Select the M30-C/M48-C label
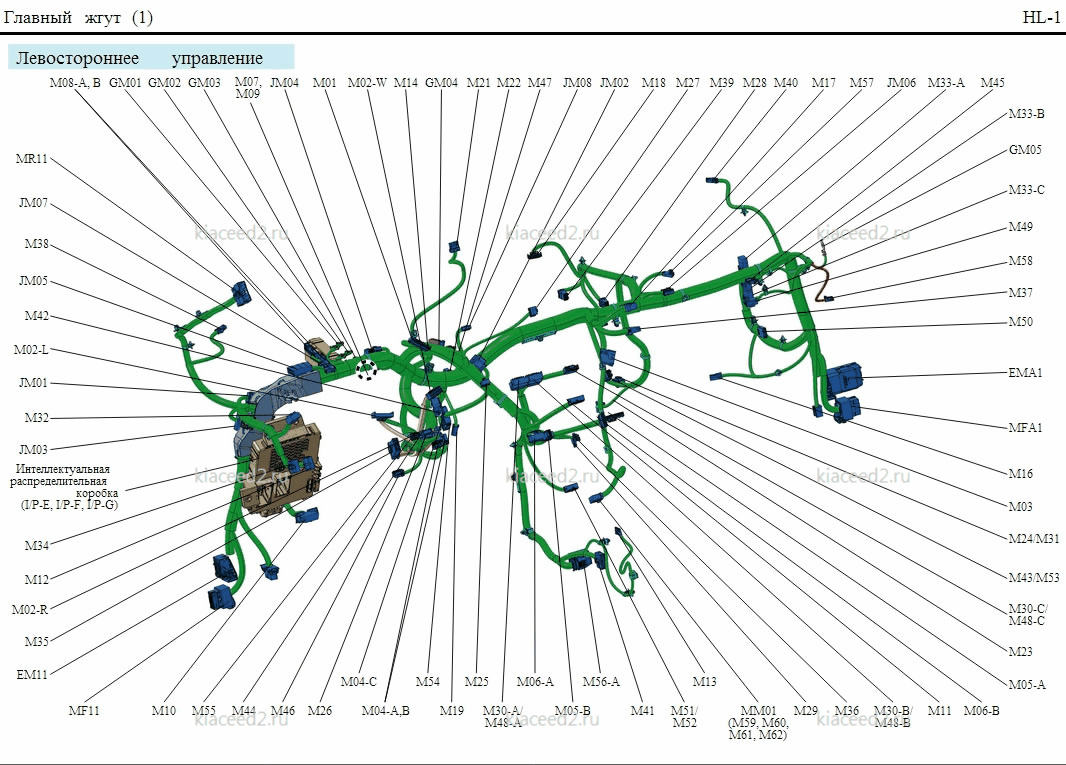 [x=1028, y=615]
